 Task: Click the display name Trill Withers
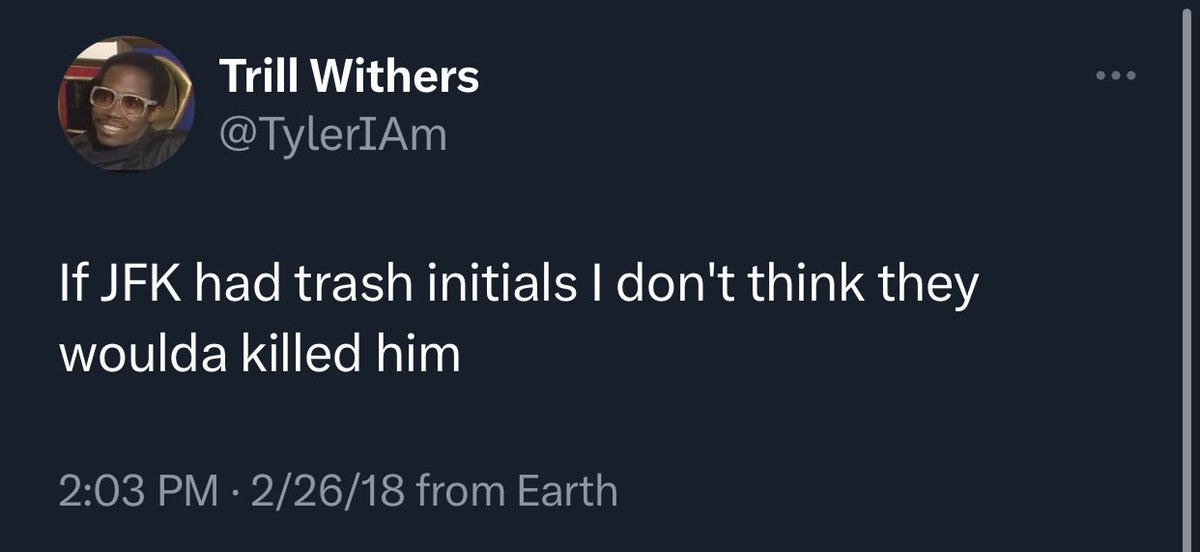pyautogui.click(x=348, y=77)
